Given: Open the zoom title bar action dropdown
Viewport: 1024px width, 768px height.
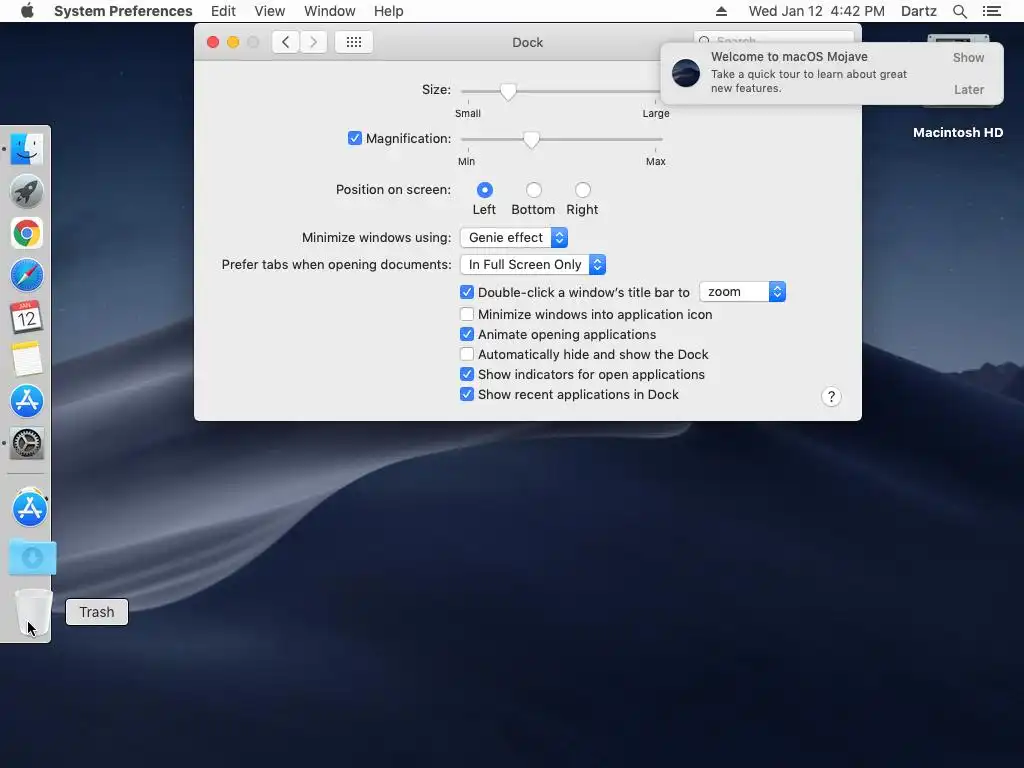Looking at the screenshot, I should point(743,292).
